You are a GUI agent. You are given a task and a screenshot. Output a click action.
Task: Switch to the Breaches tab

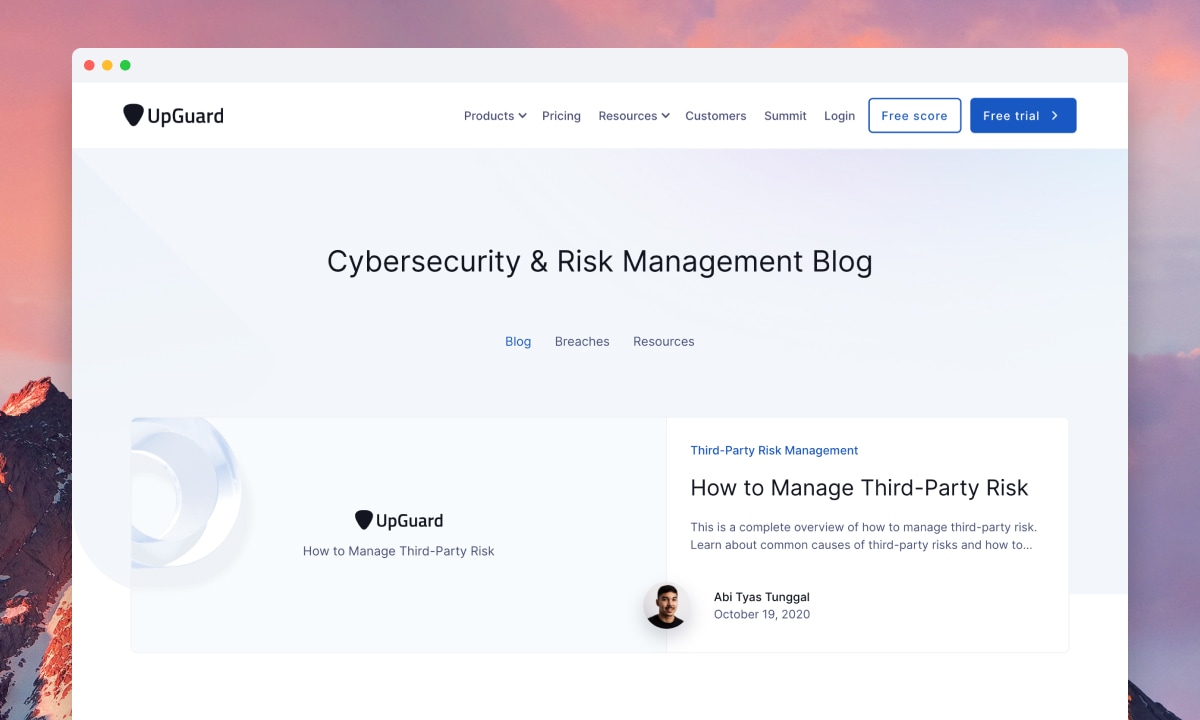click(x=582, y=341)
